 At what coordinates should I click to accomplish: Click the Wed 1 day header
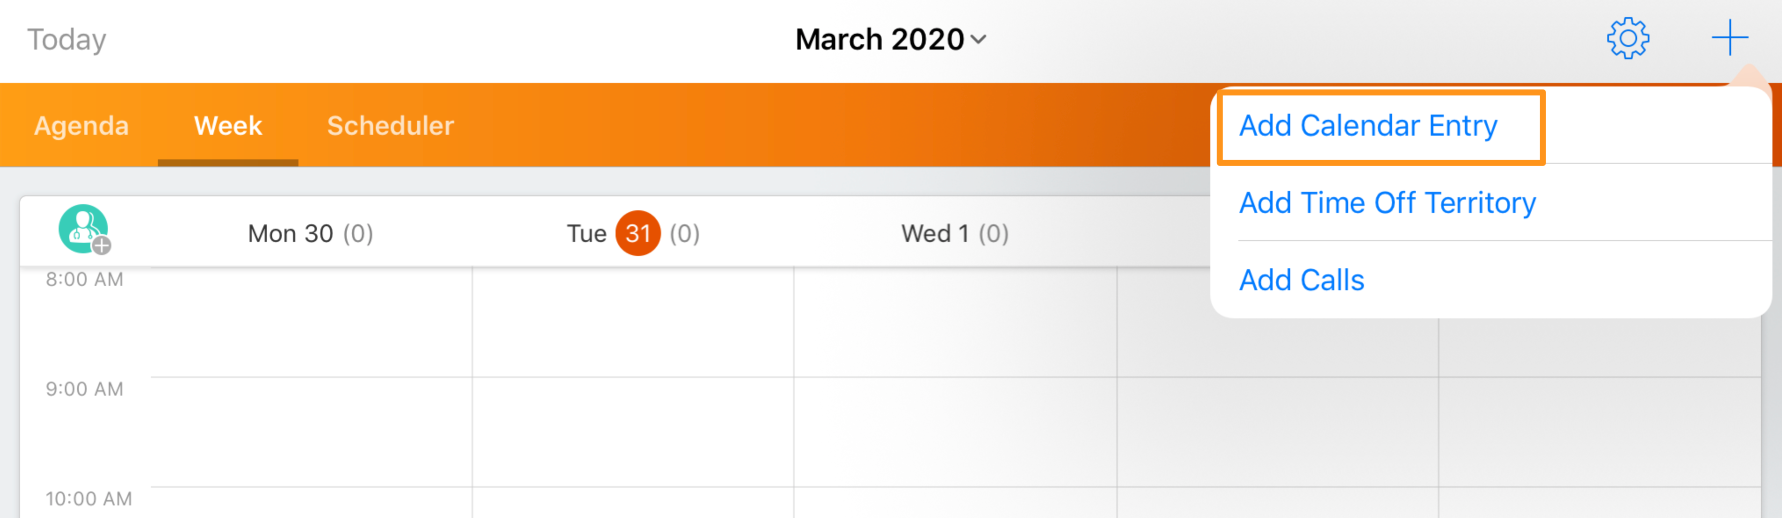954,234
